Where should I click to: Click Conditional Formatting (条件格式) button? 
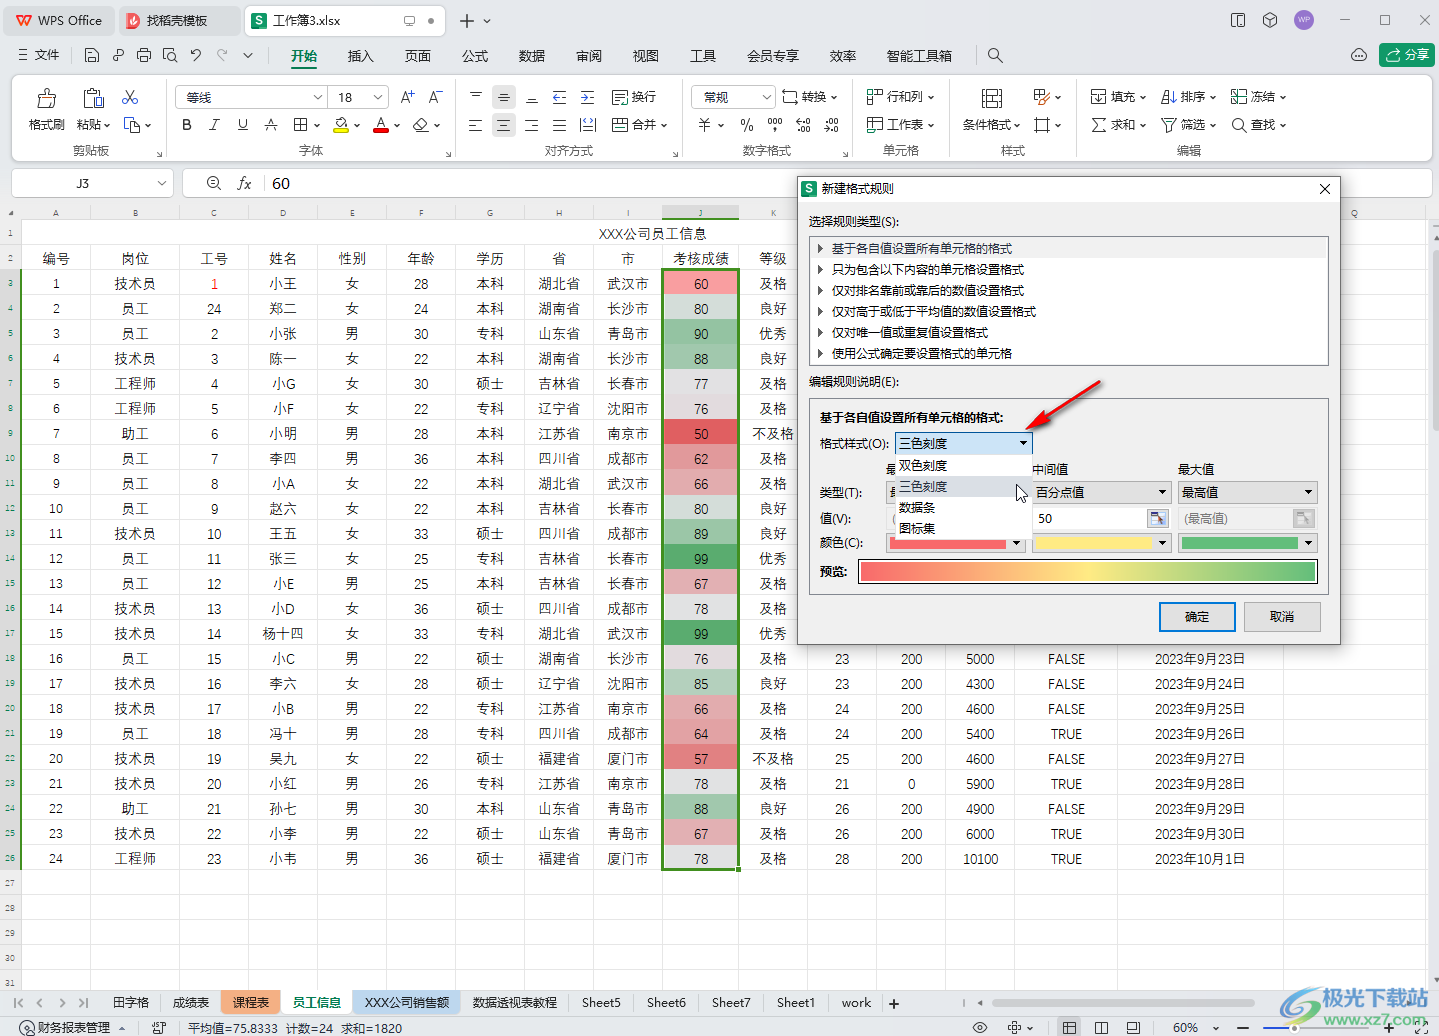[991, 110]
